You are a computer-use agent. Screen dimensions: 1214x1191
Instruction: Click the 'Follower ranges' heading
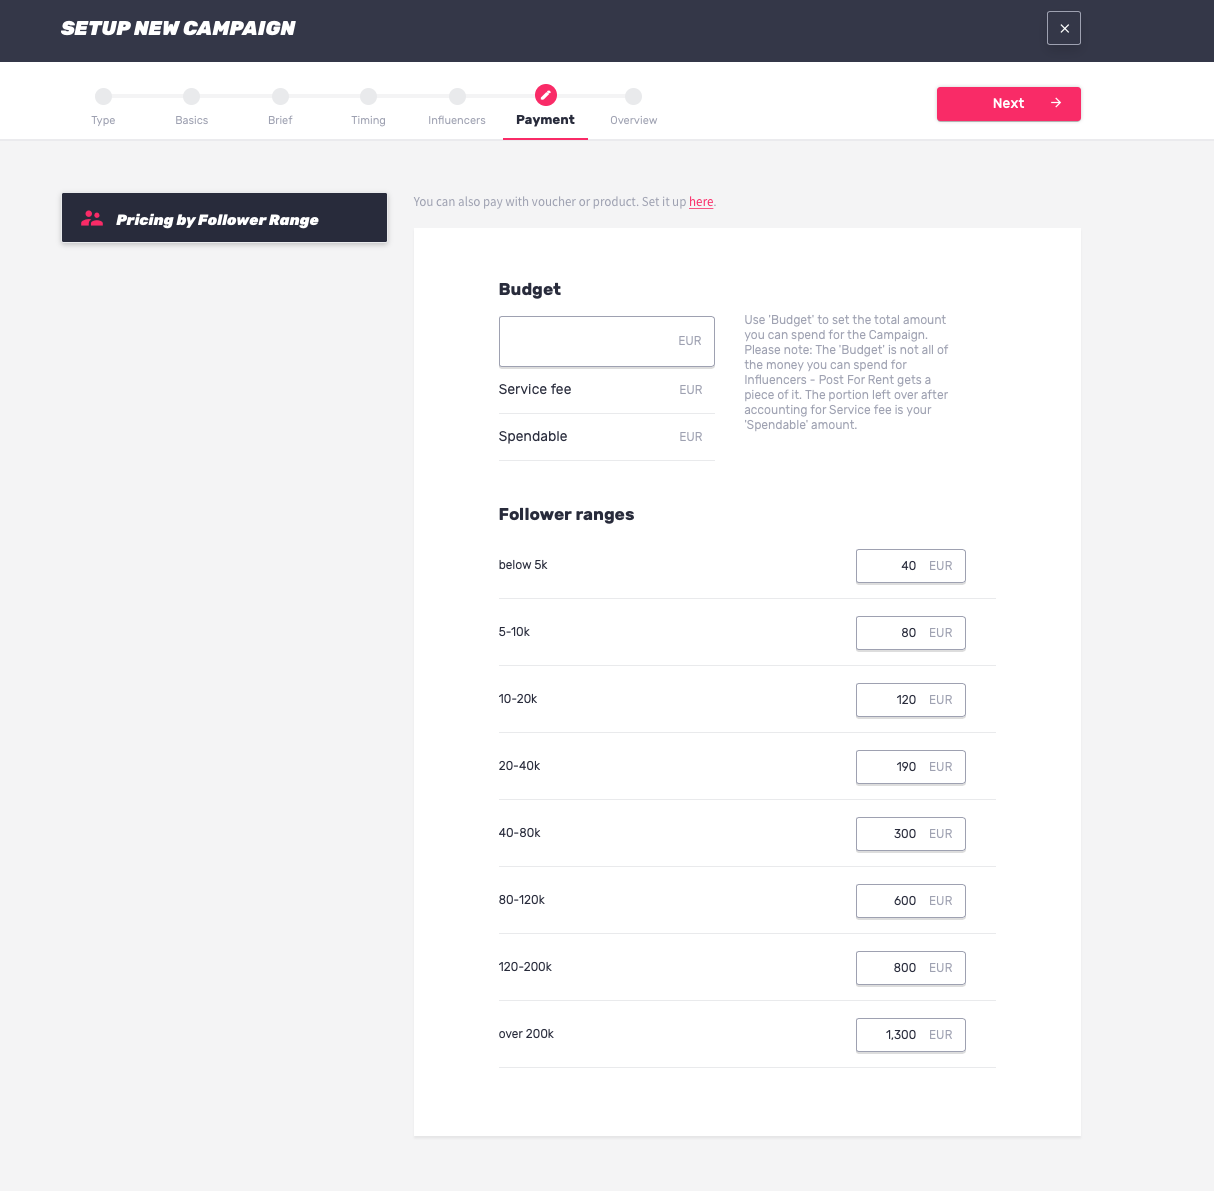point(566,514)
